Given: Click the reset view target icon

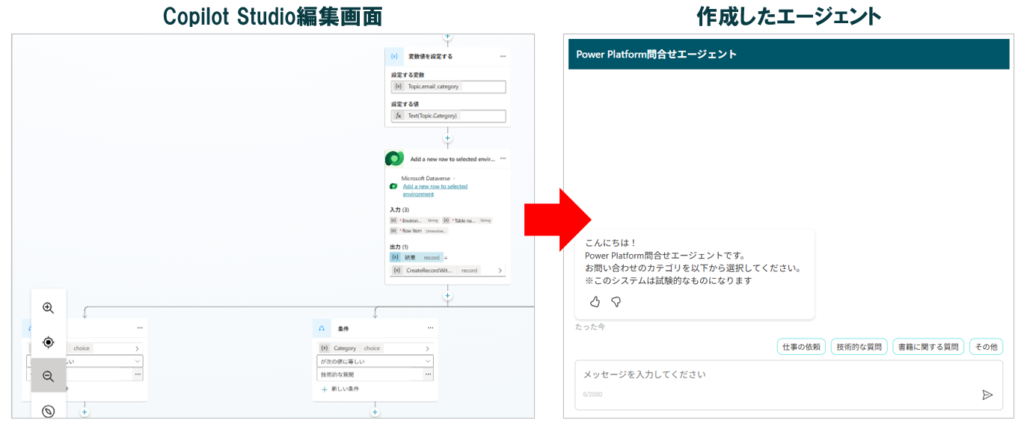Looking at the screenshot, I should pyautogui.click(x=48, y=342).
